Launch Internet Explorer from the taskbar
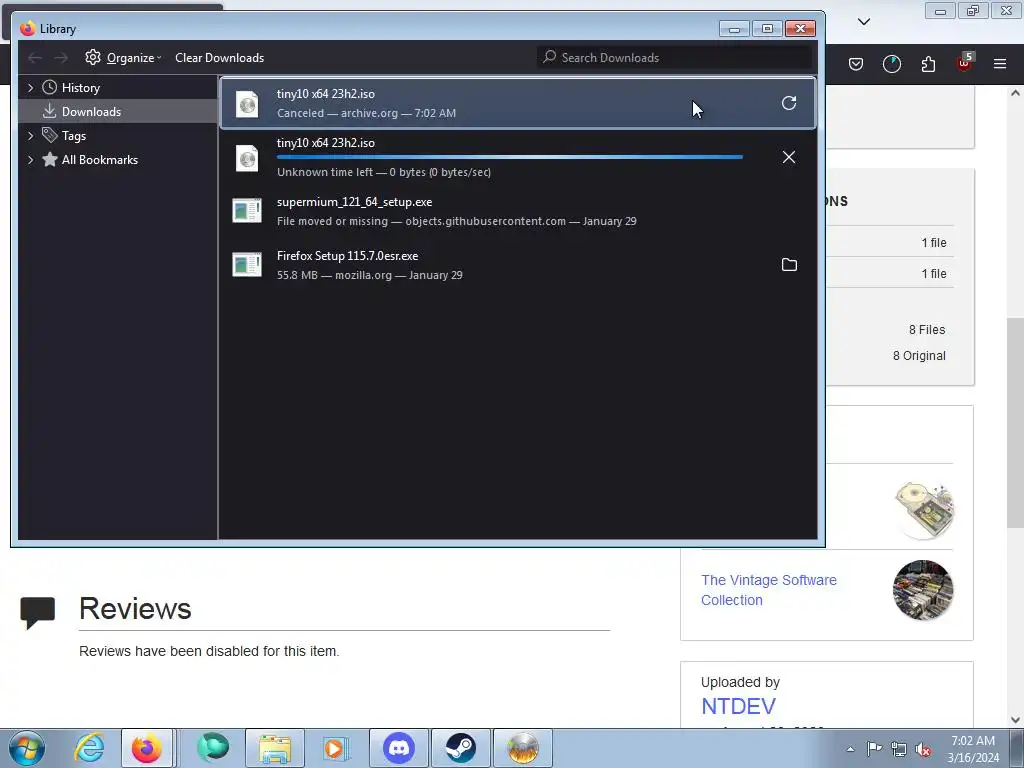This screenshot has width=1024, height=768. [x=89, y=748]
